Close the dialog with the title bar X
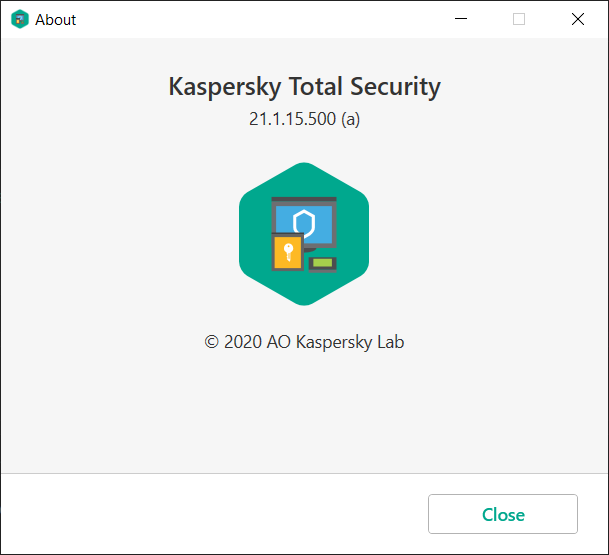Image resolution: width=609 pixels, height=555 pixels. tap(578, 19)
